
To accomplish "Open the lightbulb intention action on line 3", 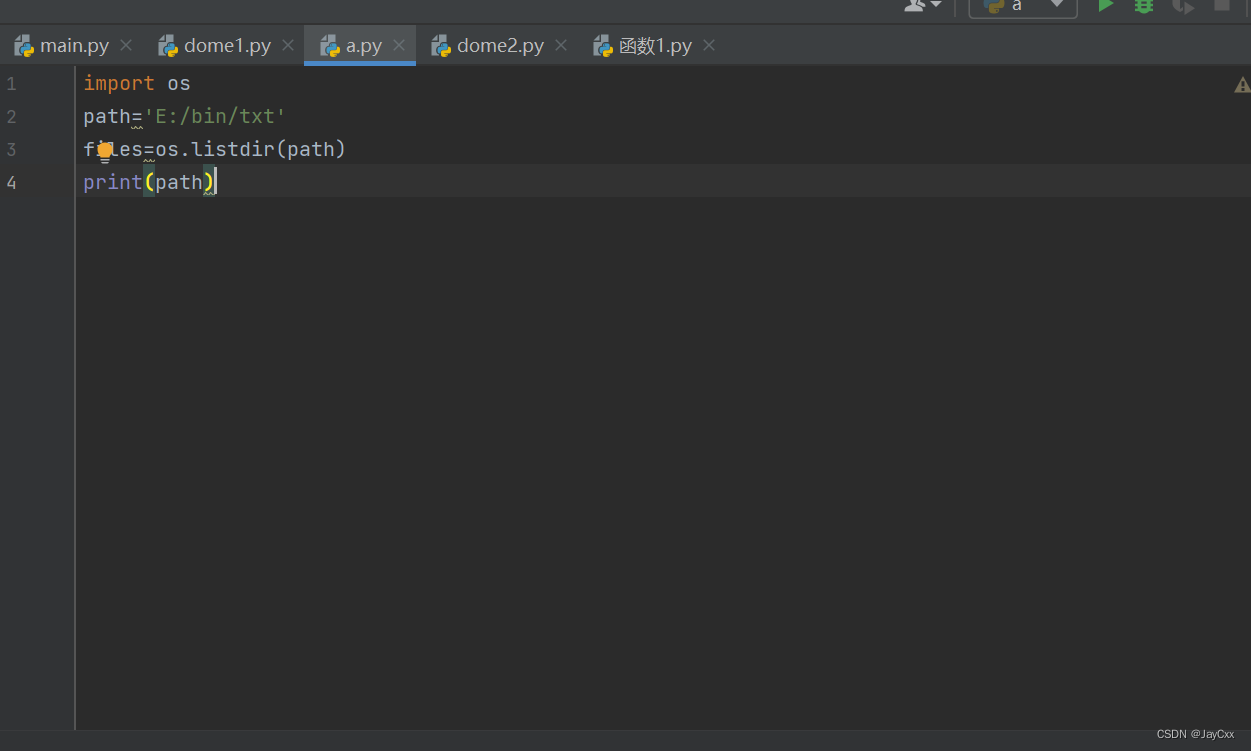I will [105, 150].
